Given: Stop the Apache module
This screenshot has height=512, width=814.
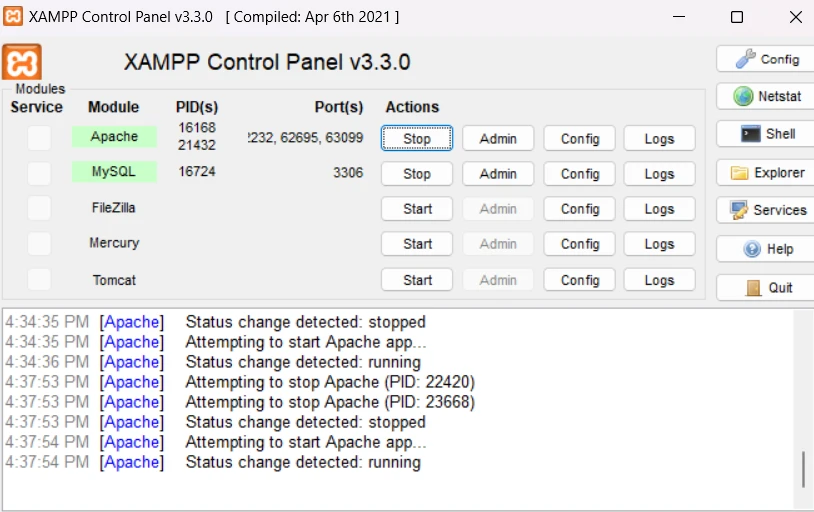Looking at the screenshot, I should [417, 139].
